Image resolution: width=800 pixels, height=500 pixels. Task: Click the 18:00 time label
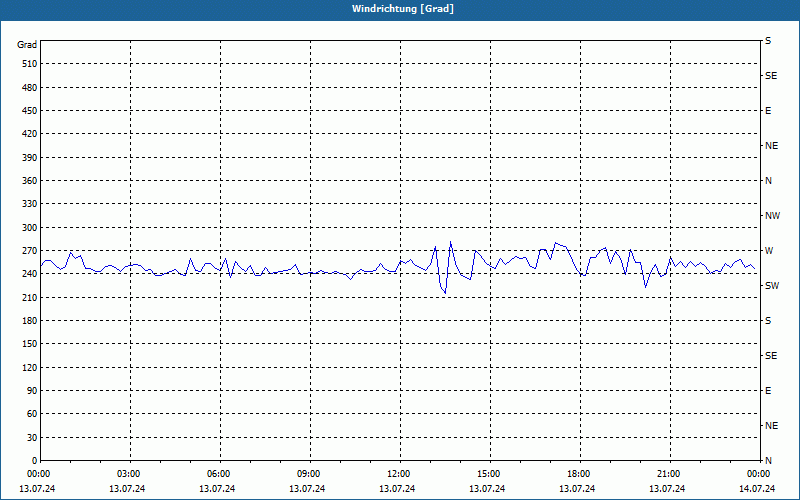pyautogui.click(x=579, y=474)
